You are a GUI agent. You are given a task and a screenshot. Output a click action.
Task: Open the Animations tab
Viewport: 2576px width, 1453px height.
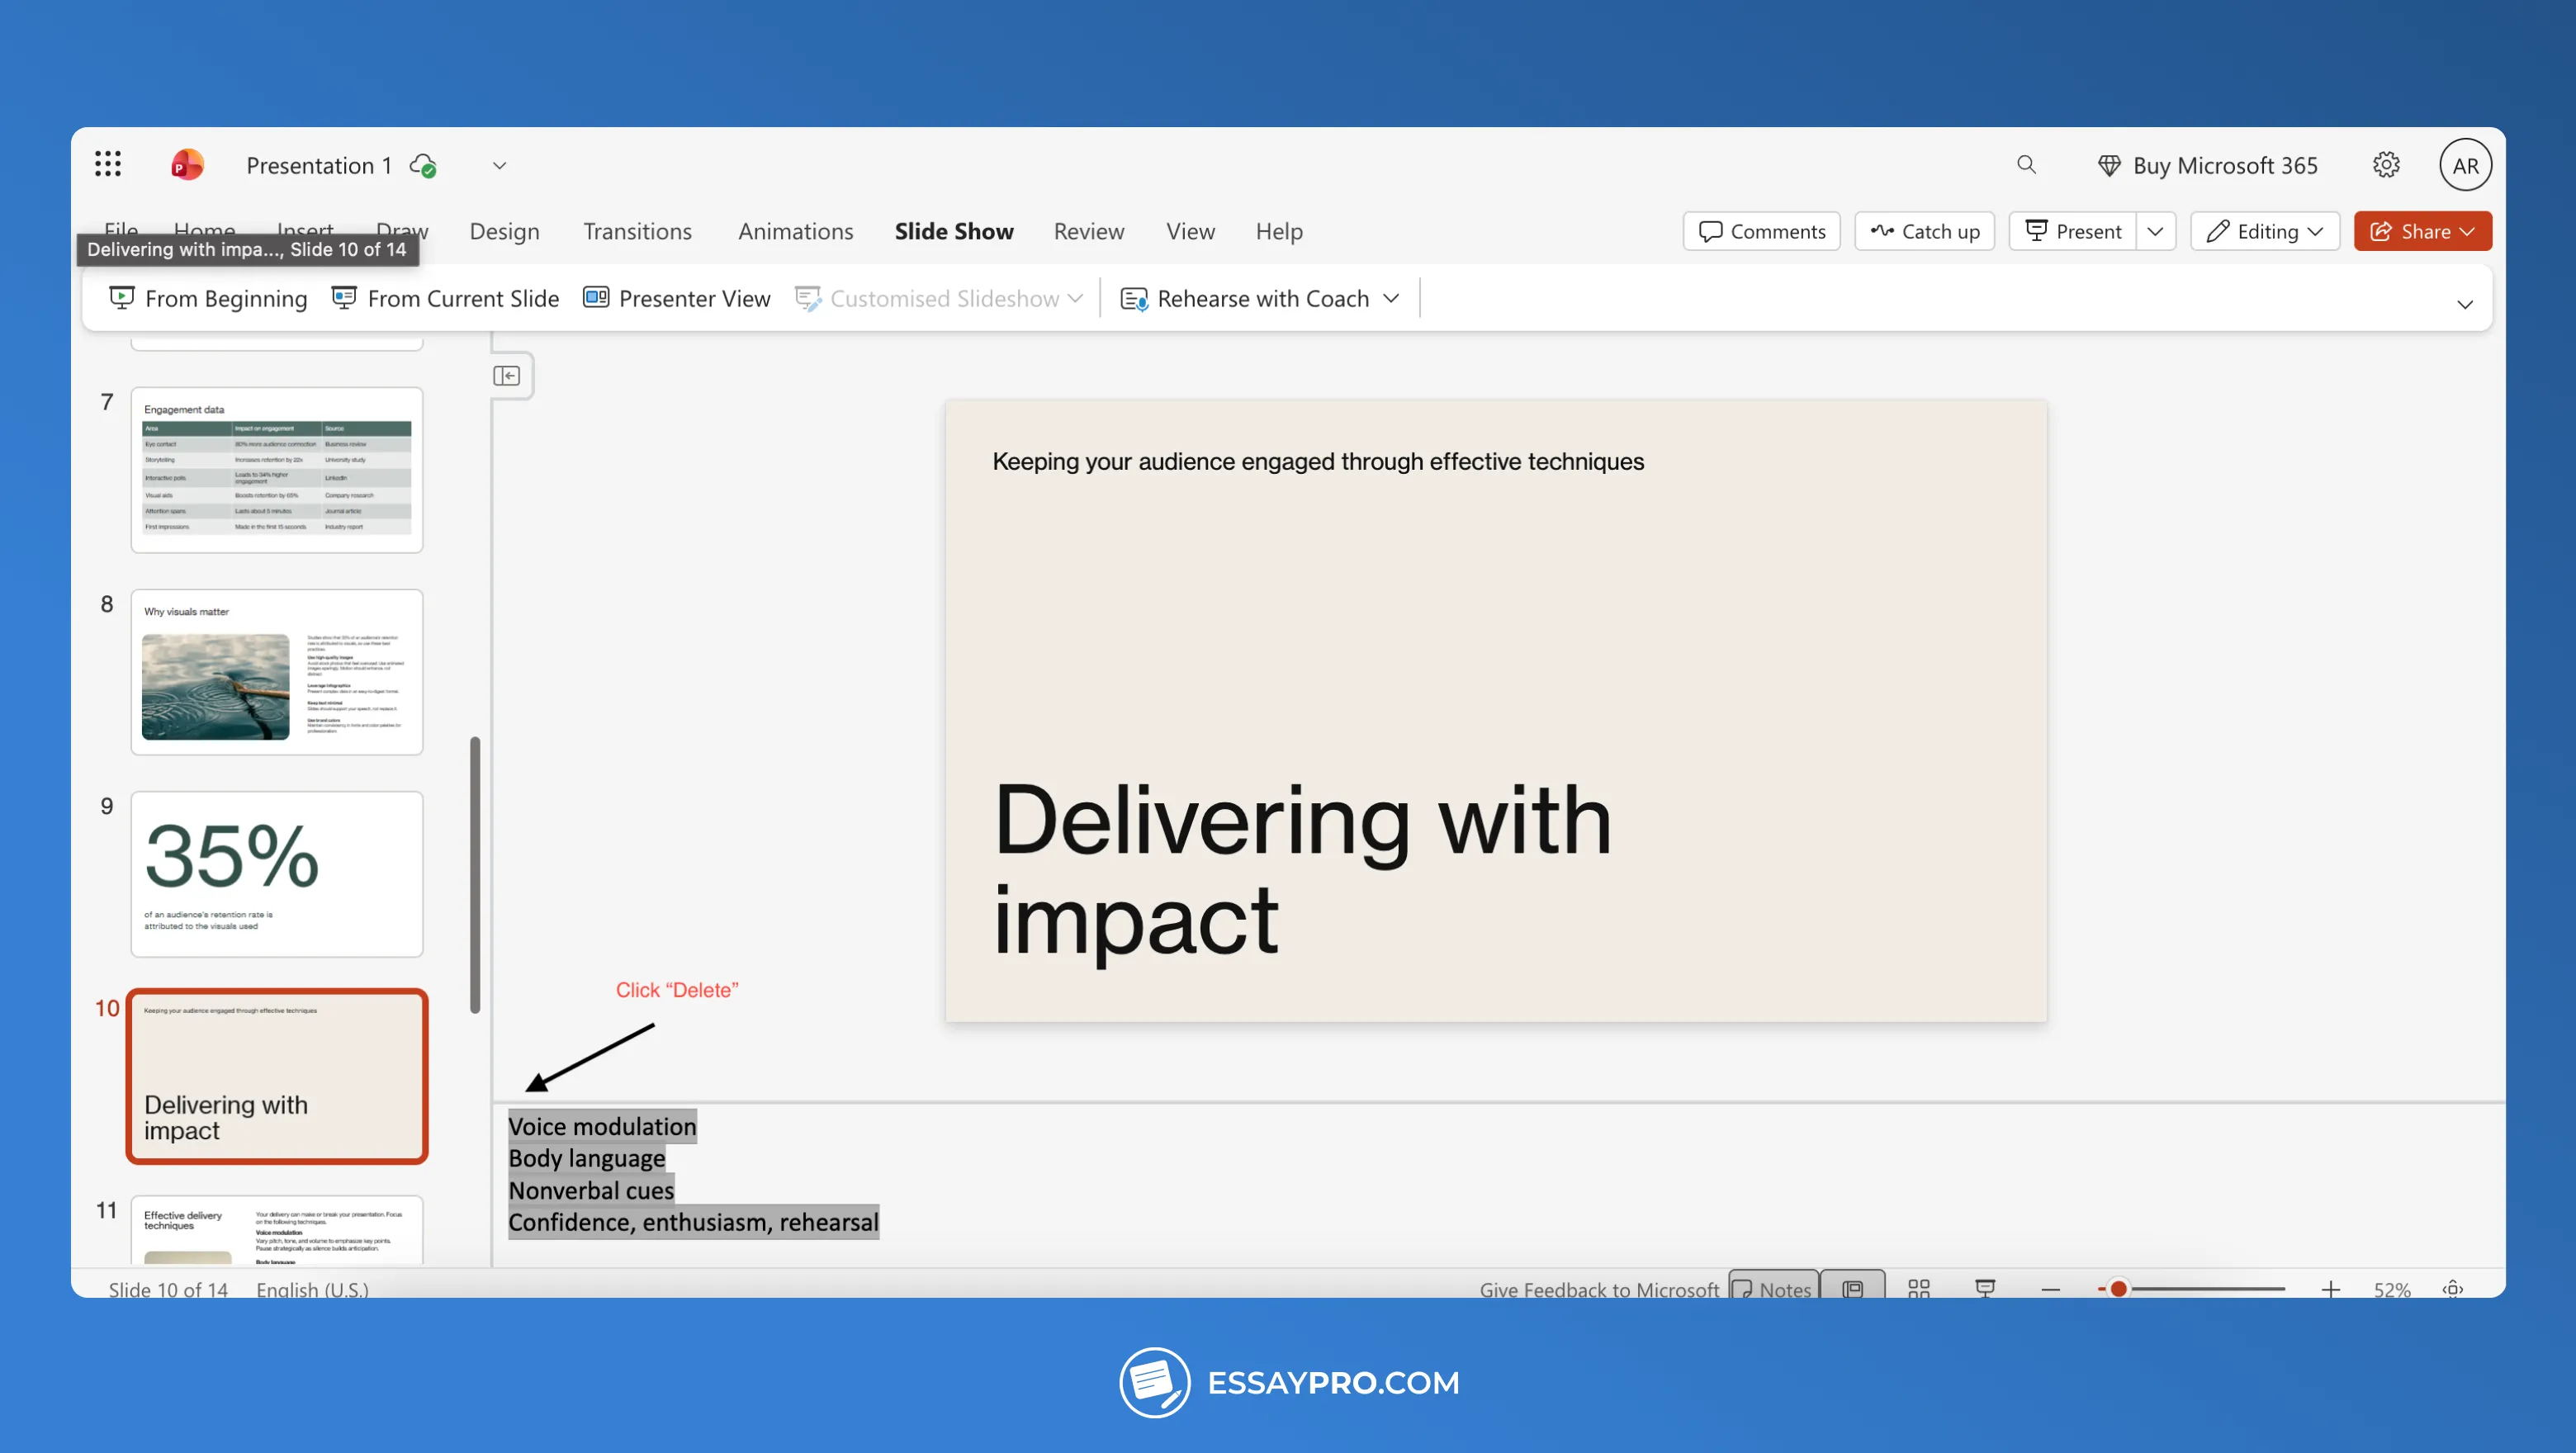pos(795,231)
